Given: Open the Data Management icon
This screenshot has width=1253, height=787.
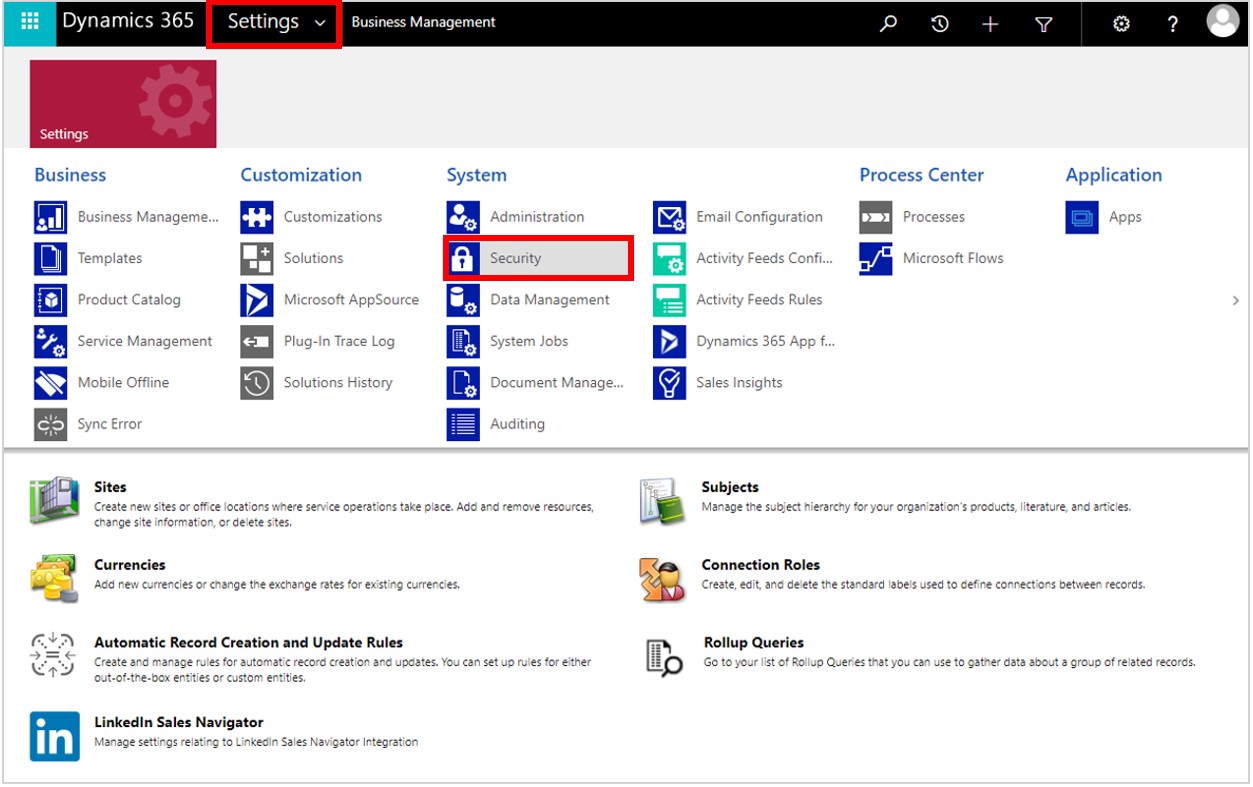Looking at the screenshot, I should click(463, 300).
